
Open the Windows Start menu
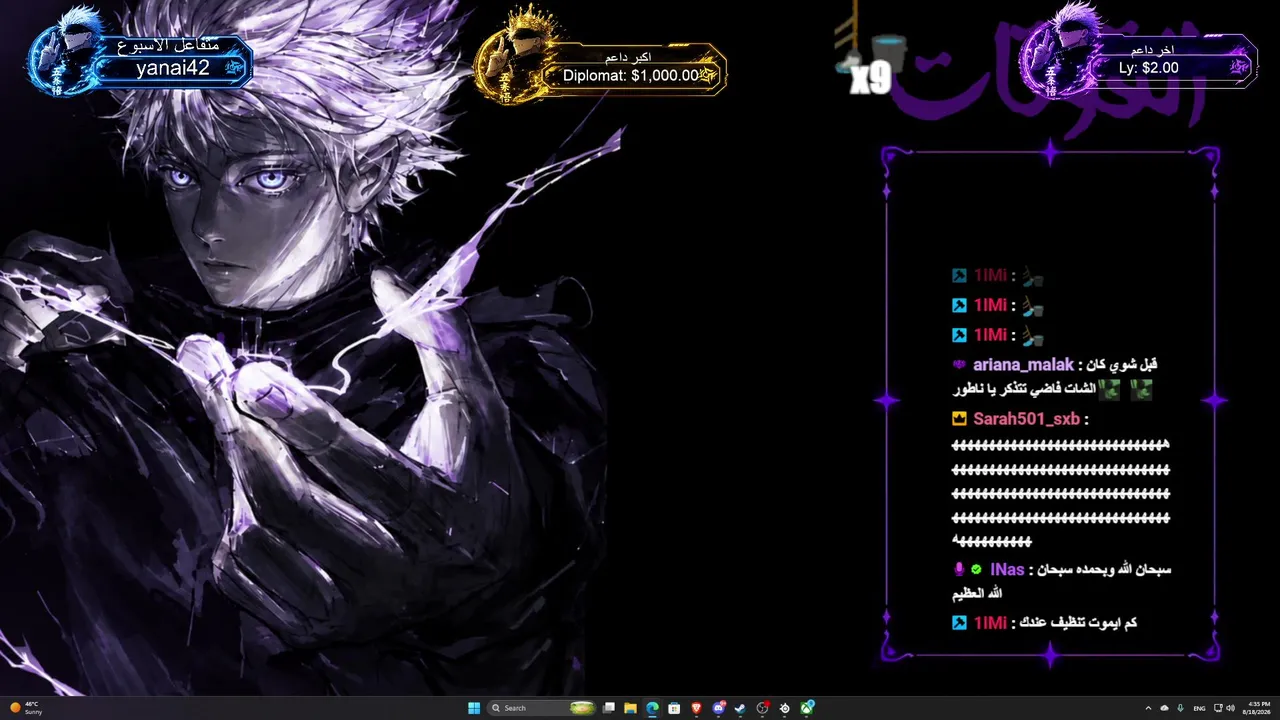click(474, 708)
